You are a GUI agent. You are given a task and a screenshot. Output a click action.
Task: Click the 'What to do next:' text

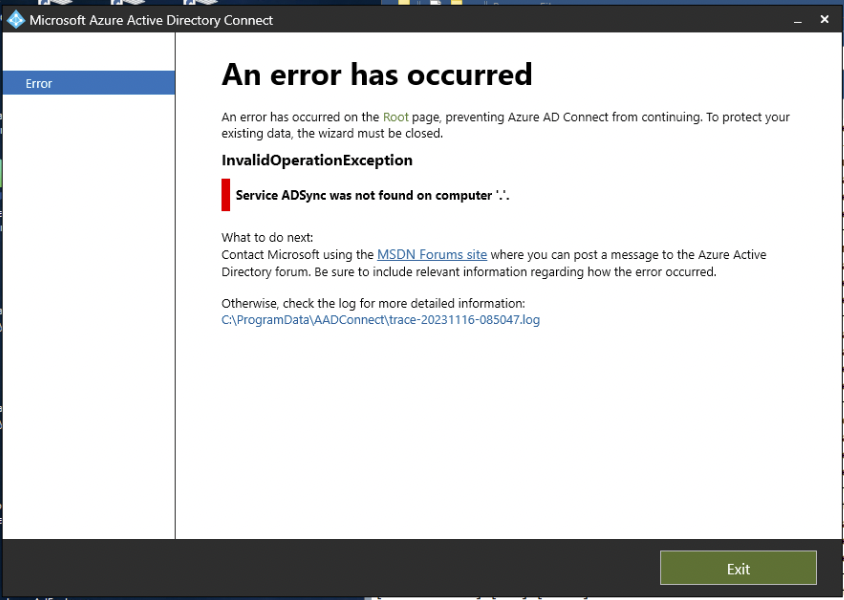tap(267, 237)
